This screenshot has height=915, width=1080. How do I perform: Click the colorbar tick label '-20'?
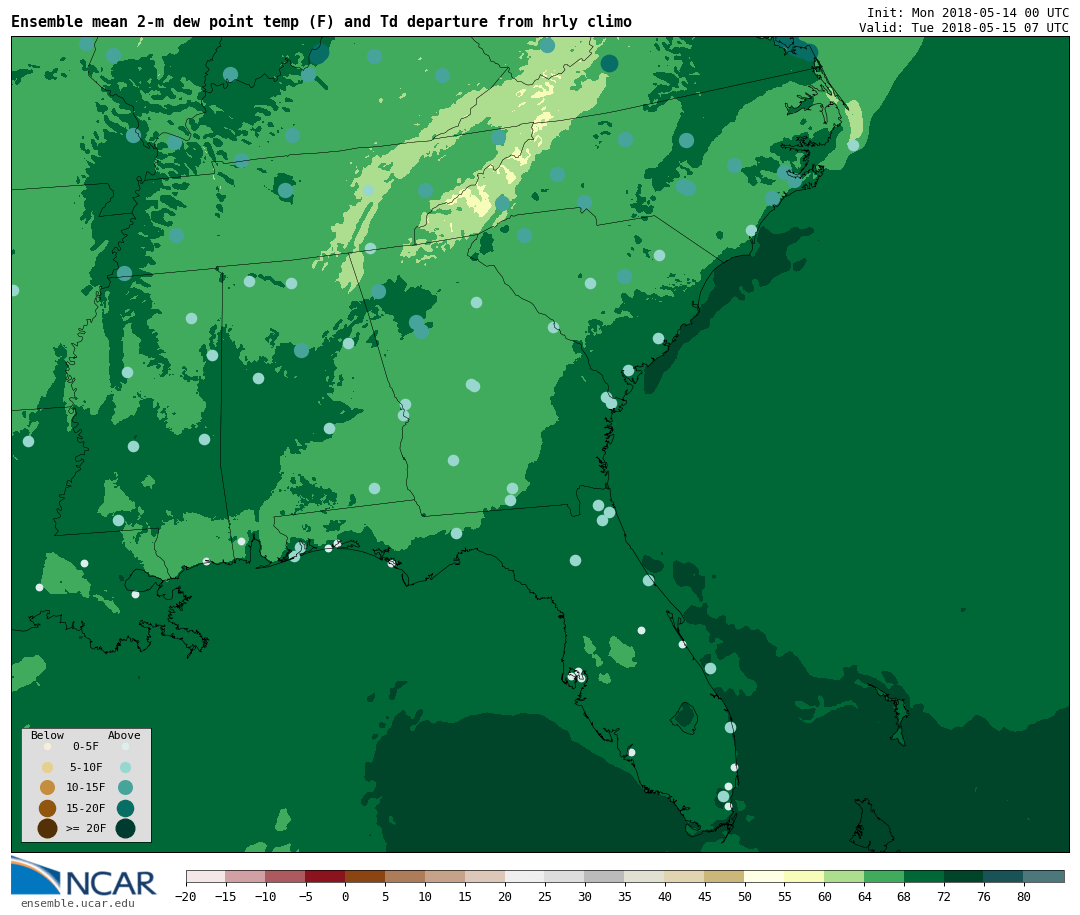point(185,896)
